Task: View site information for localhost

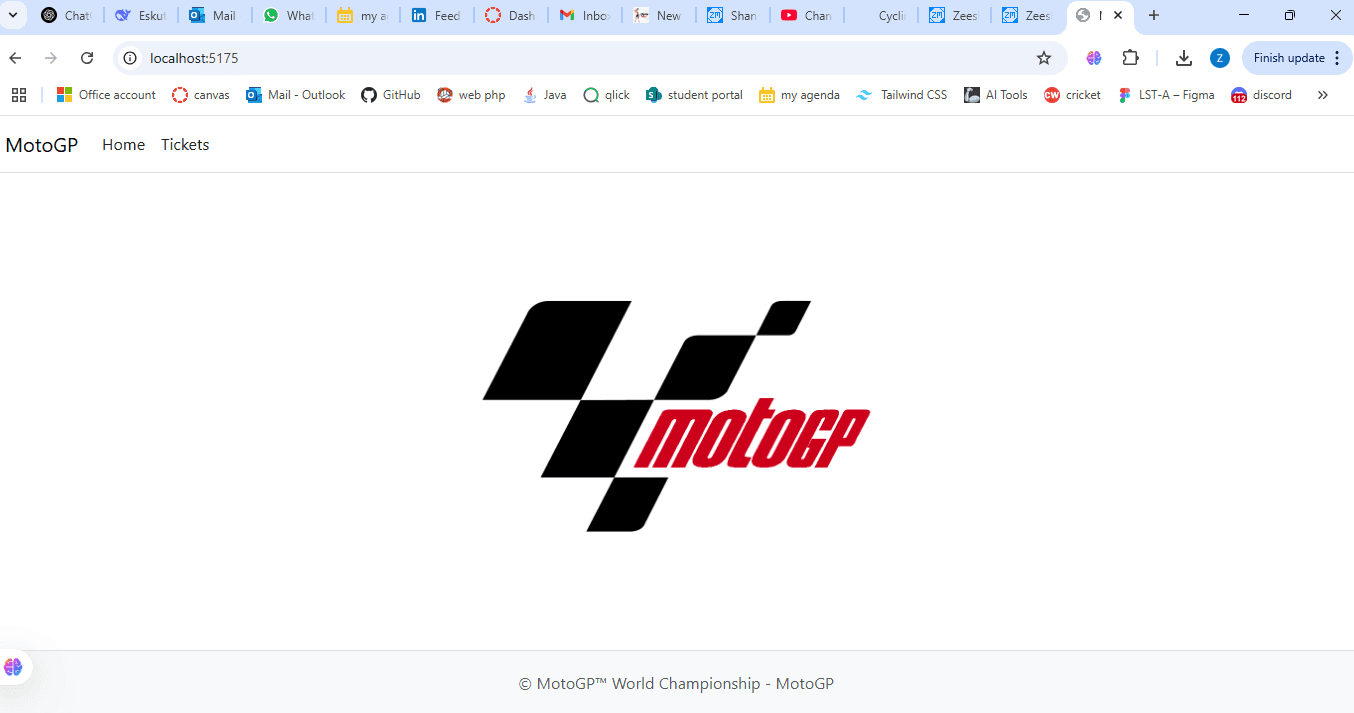Action: 130,58
